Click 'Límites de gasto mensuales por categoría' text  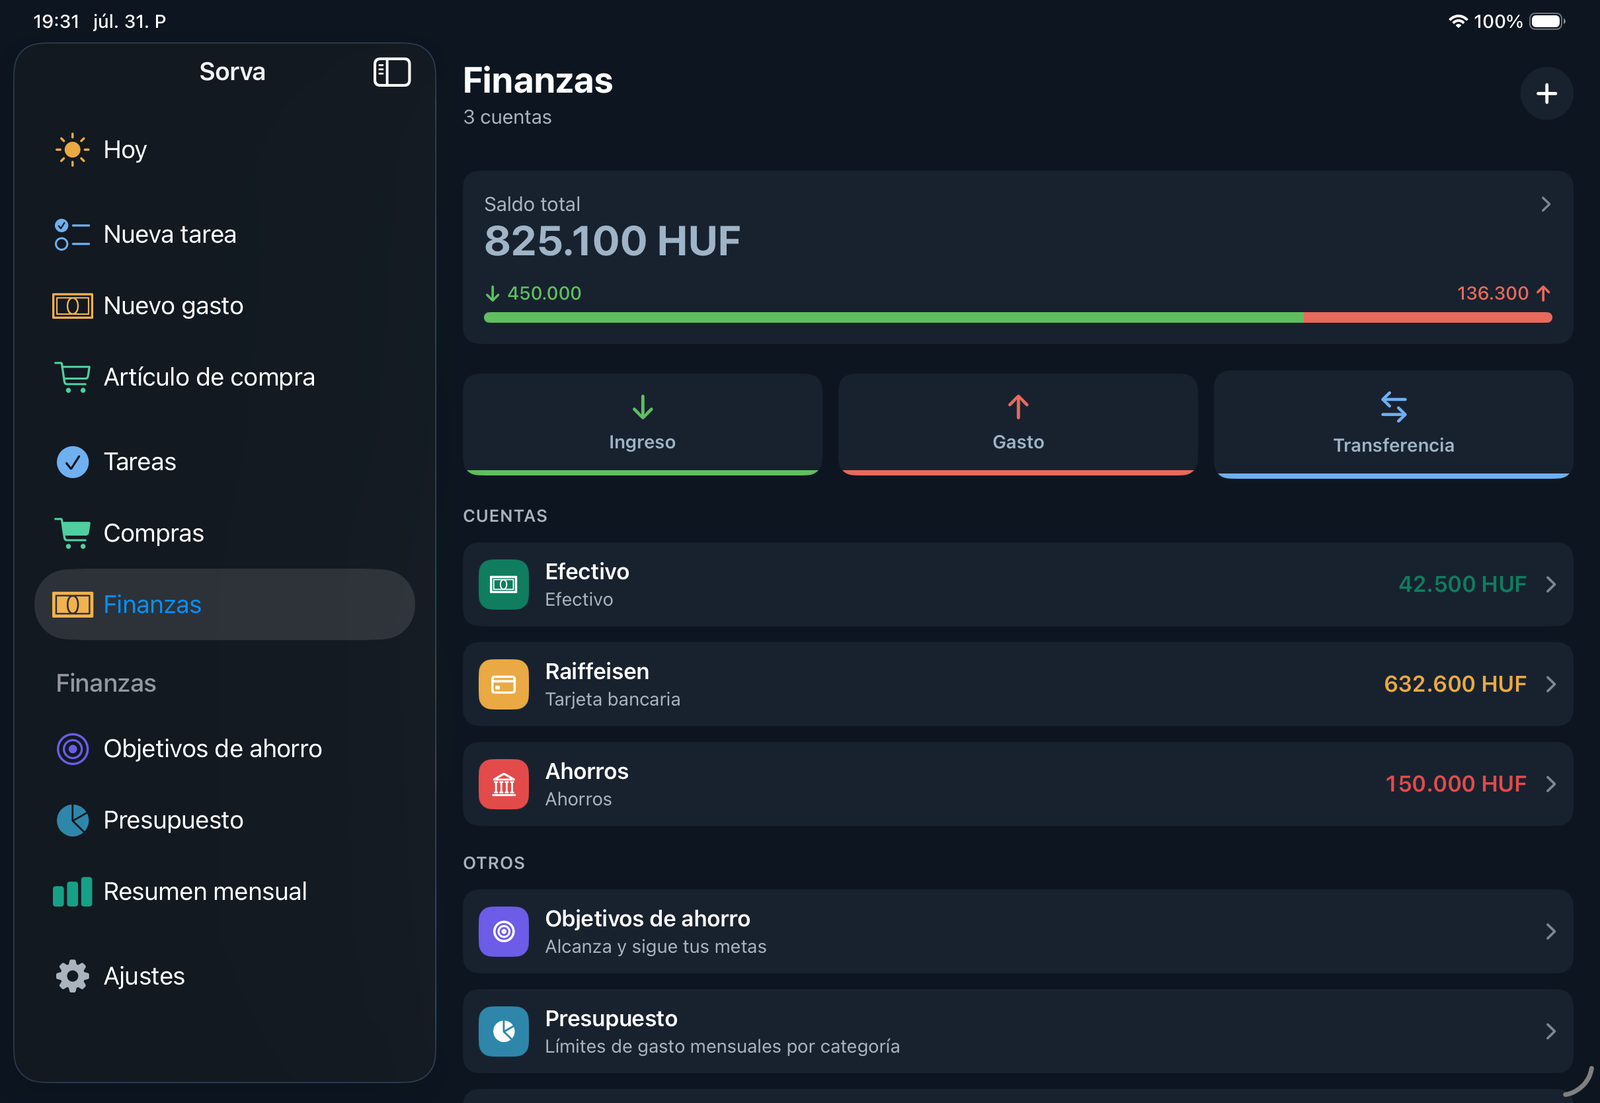[722, 1047]
